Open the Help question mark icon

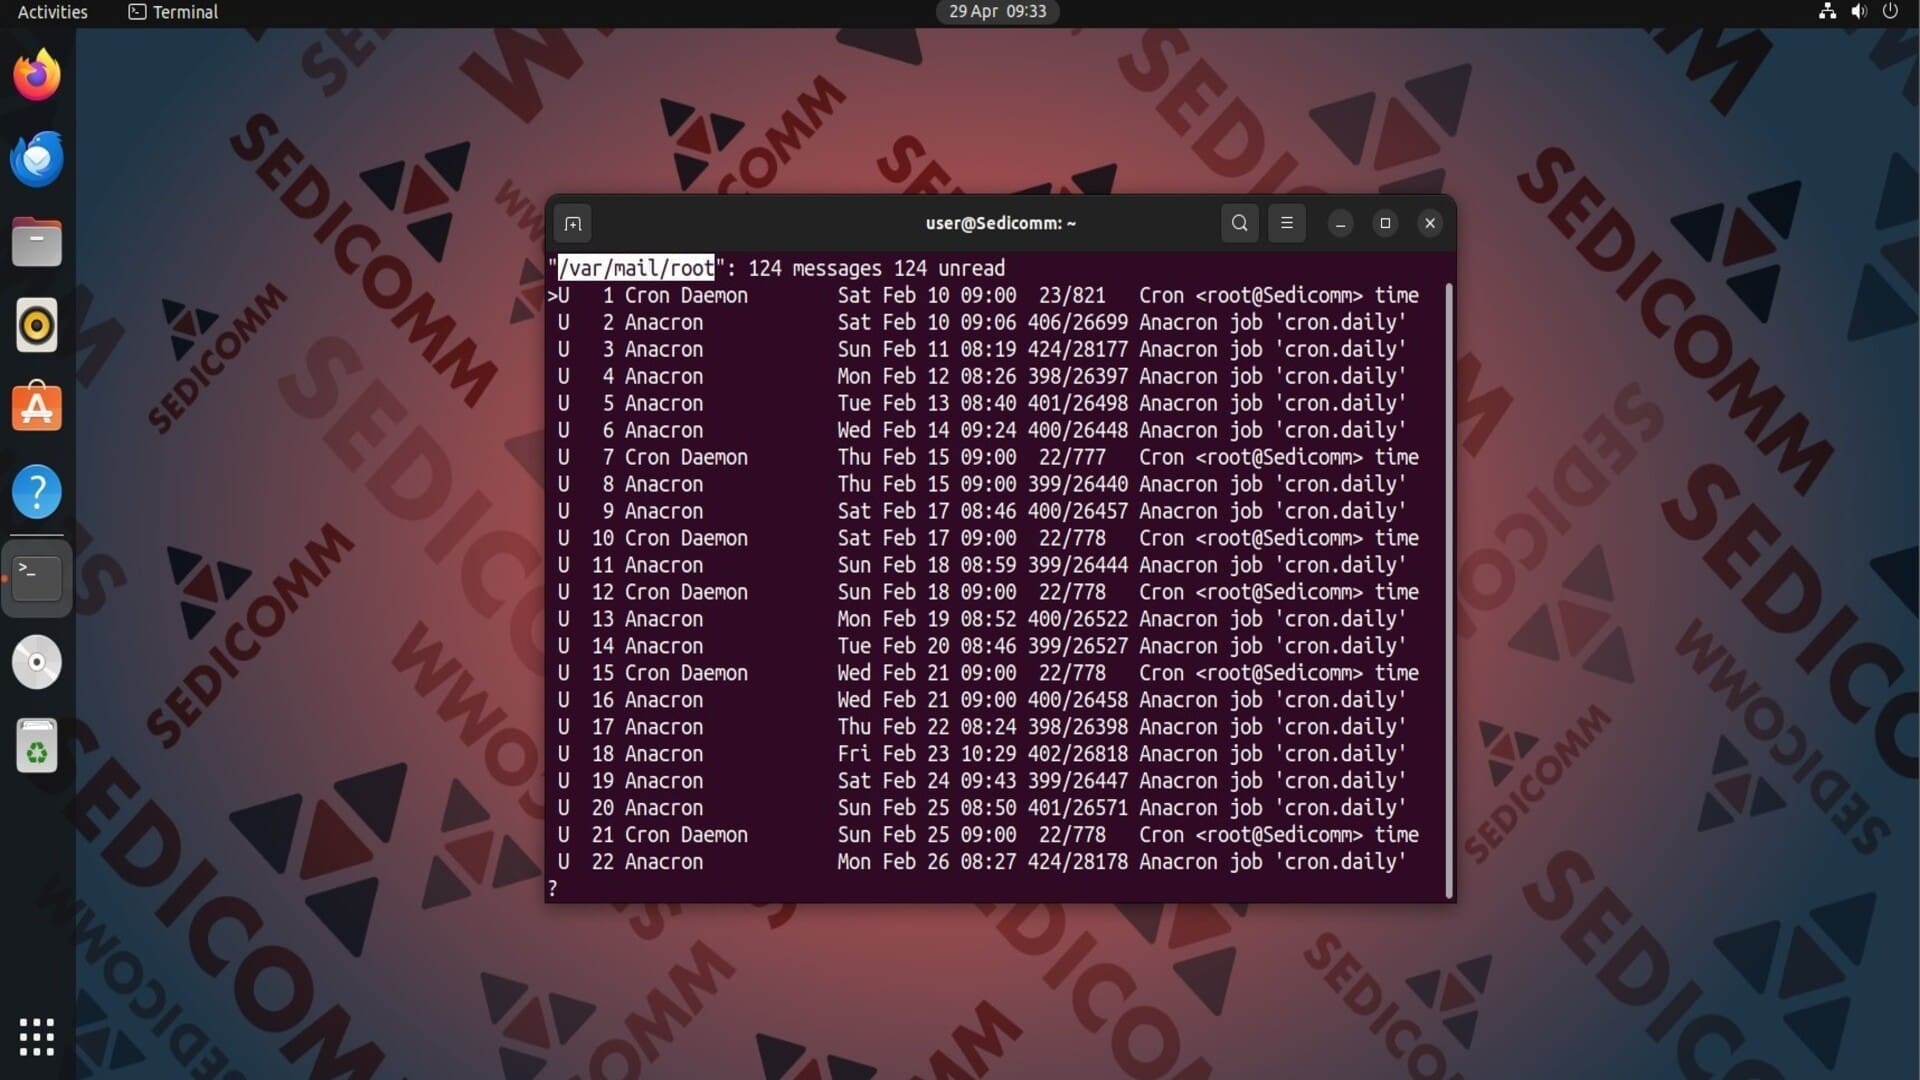(37, 492)
